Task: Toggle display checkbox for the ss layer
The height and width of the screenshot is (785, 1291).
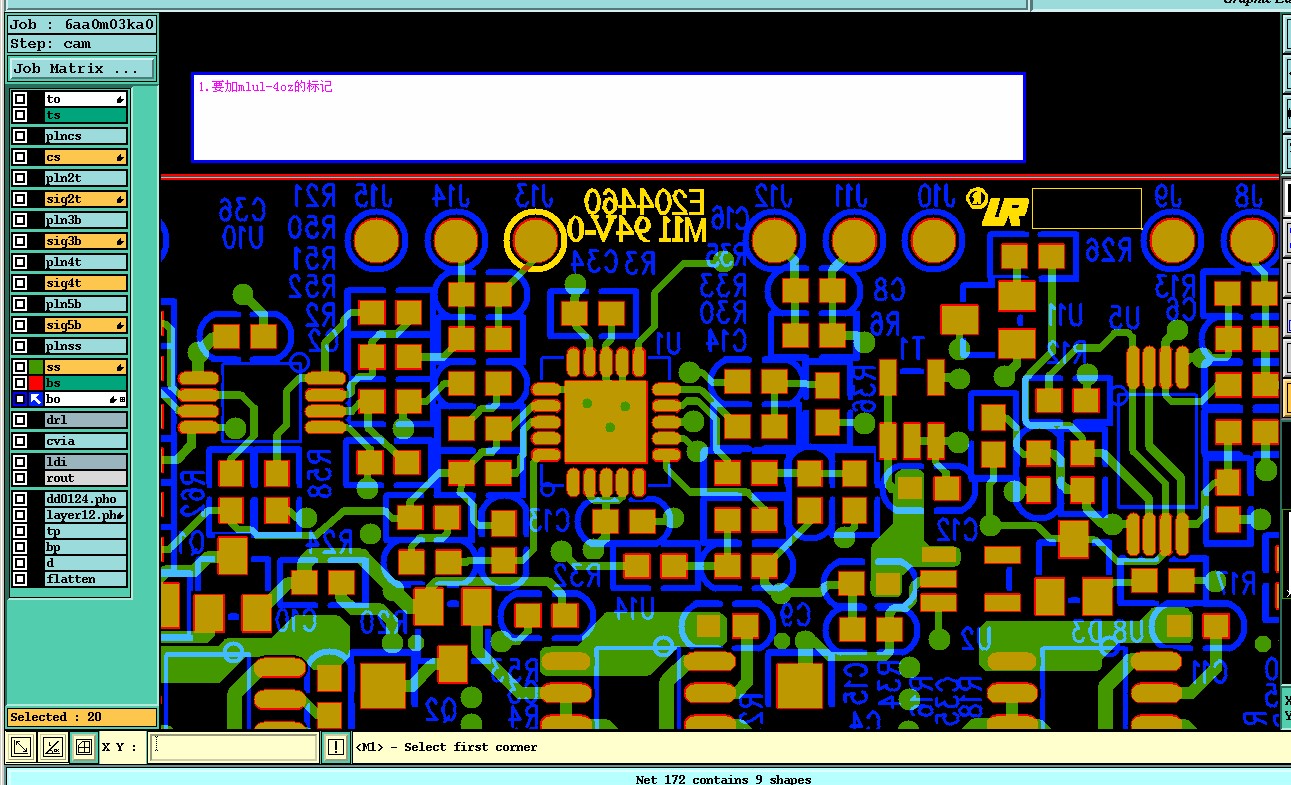Action: (20, 367)
